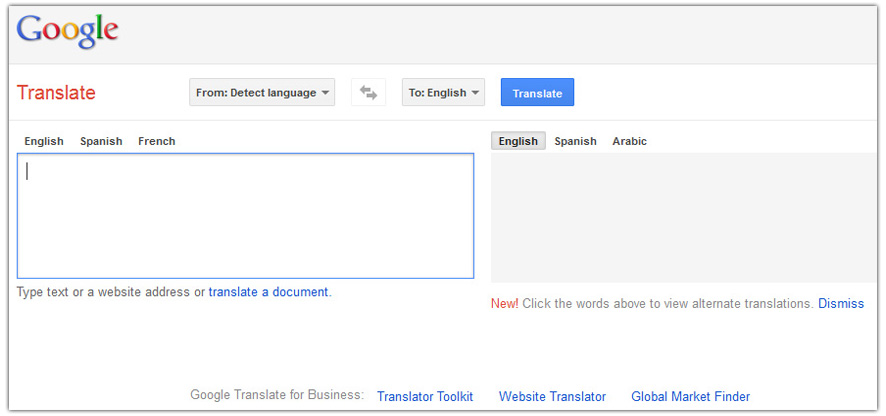The image size is (886, 416).
Task: Open the Translator Toolkit link
Action: click(x=425, y=397)
